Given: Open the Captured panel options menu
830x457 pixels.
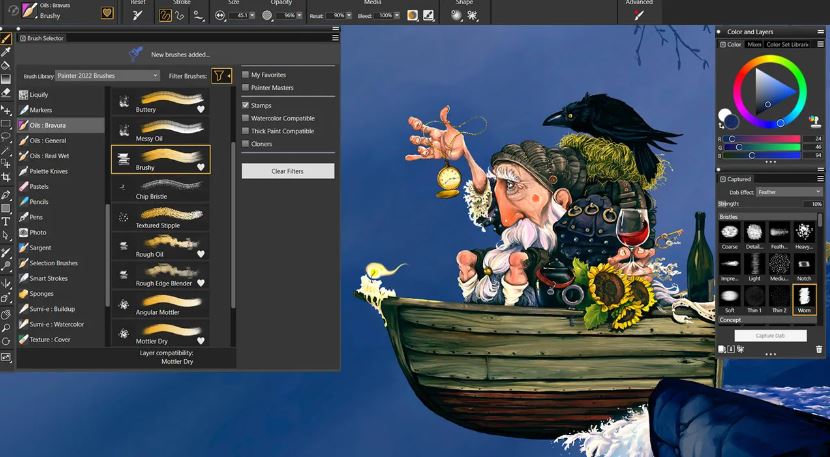Looking at the screenshot, I should click(820, 179).
